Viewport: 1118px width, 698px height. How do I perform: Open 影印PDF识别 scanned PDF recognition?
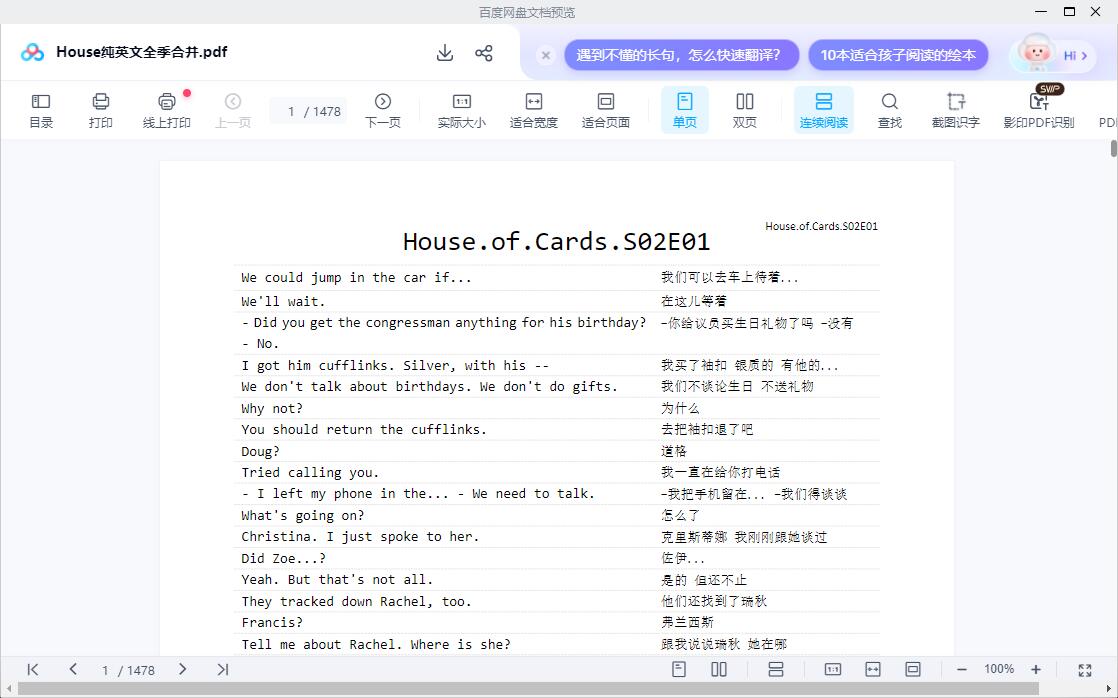1038,110
